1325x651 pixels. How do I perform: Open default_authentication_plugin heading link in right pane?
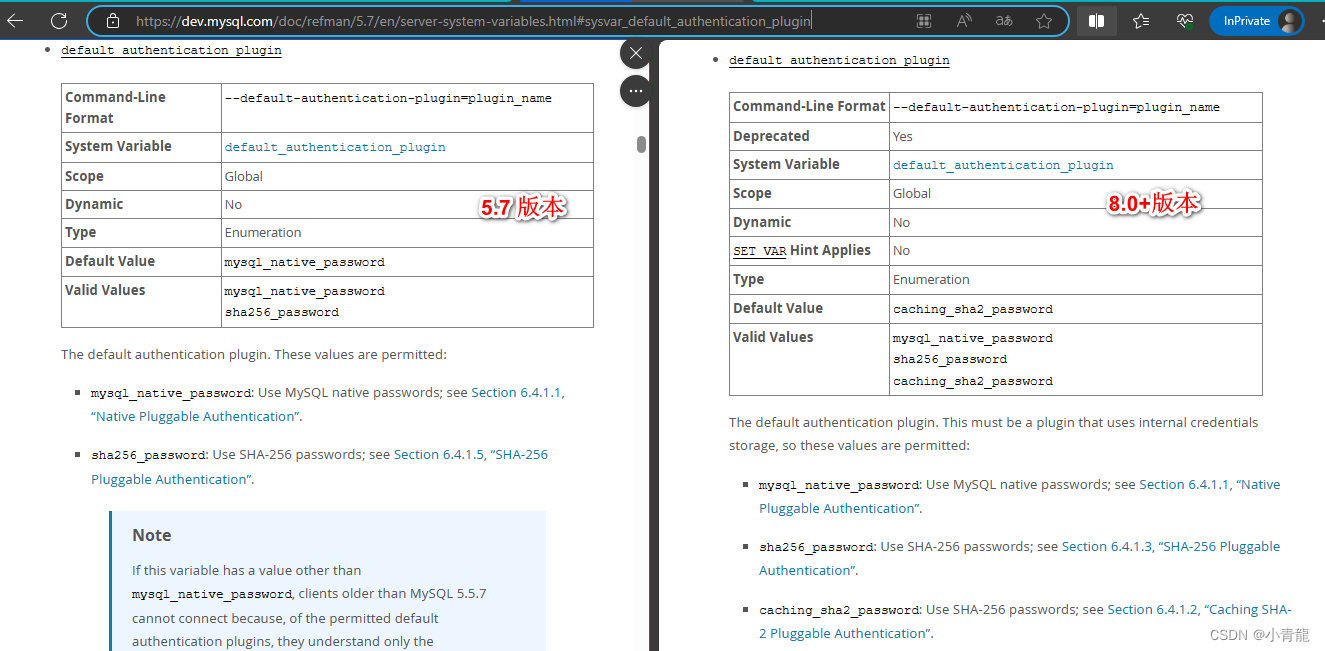839,60
